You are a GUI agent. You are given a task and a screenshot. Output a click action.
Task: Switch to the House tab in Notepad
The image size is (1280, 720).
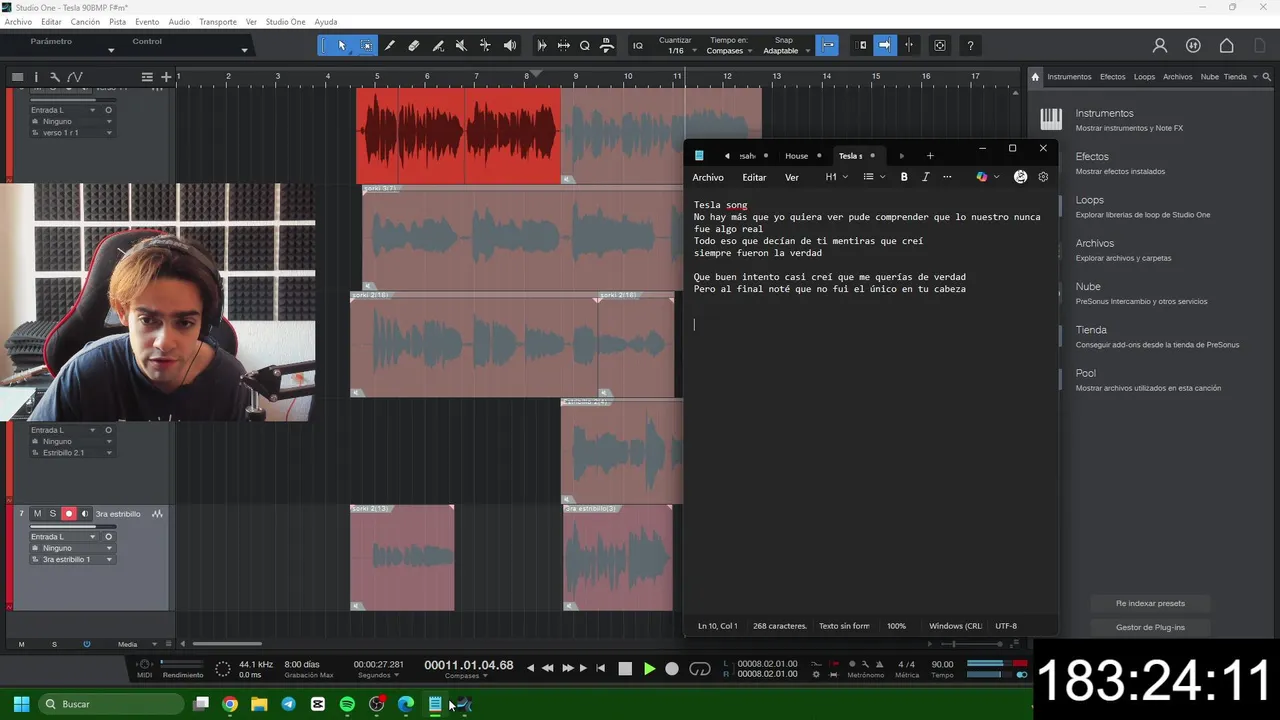pyautogui.click(x=797, y=156)
